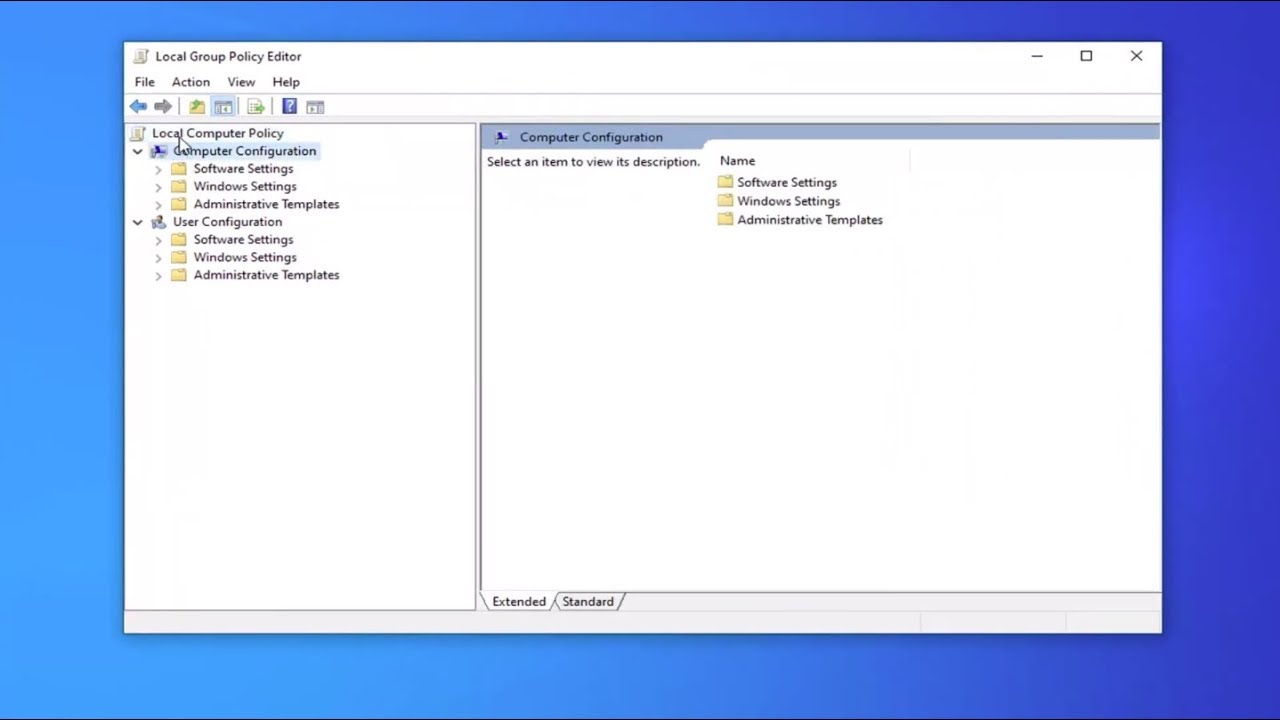Select Local Computer Policy tree root

[x=218, y=133]
